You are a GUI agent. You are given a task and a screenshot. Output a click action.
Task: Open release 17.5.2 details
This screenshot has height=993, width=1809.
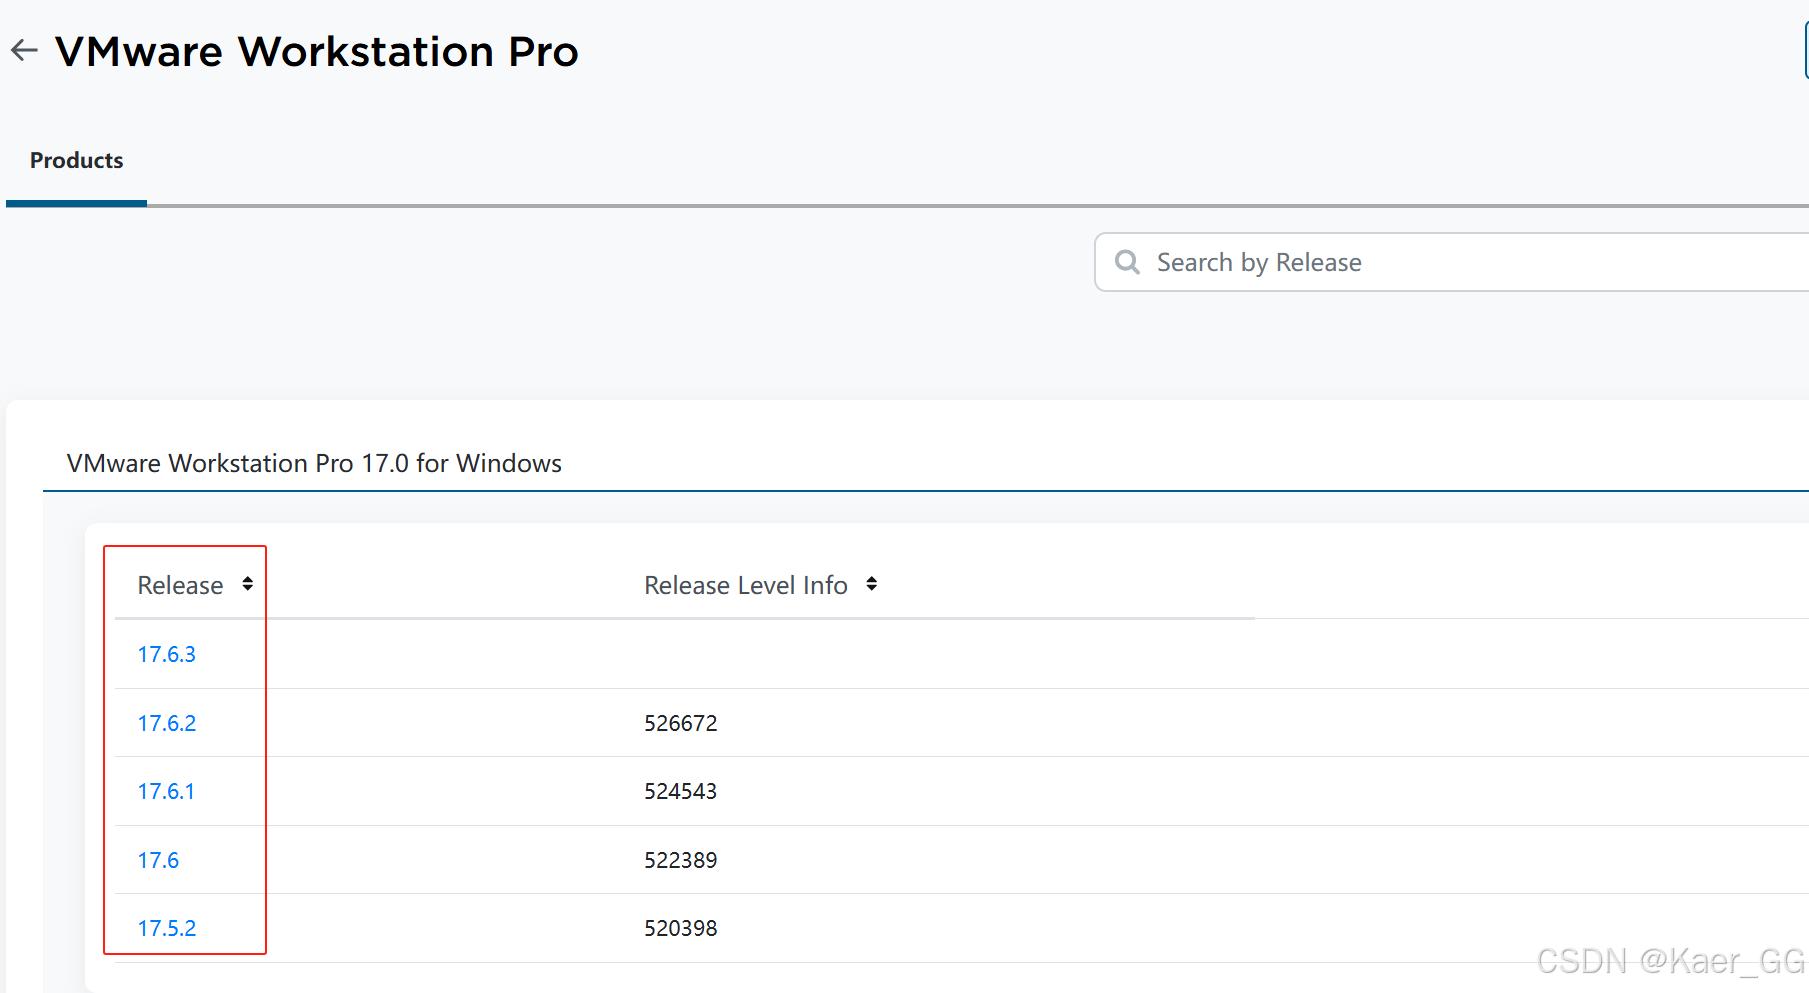(167, 927)
